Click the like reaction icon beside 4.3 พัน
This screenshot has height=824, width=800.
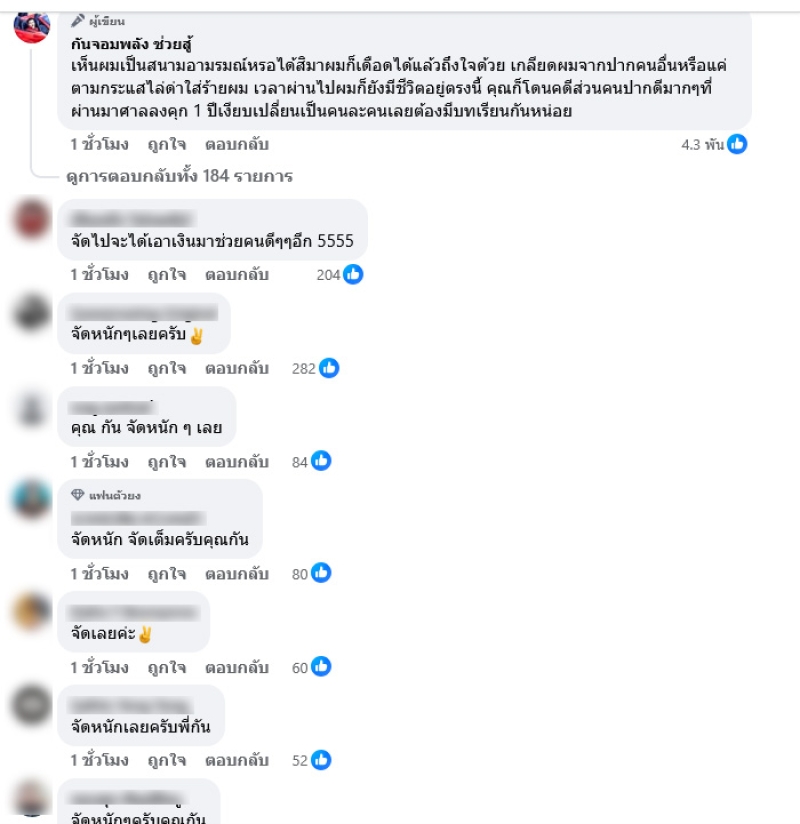[737, 144]
